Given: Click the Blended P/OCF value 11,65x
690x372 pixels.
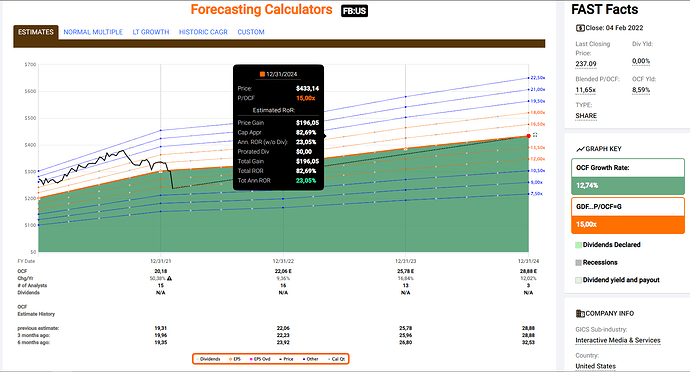Looking at the screenshot, I should (x=585, y=90).
